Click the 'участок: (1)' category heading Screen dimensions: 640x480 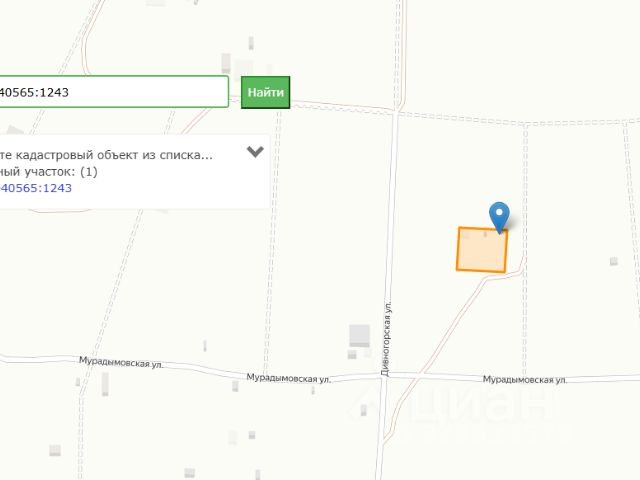tap(49, 171)
